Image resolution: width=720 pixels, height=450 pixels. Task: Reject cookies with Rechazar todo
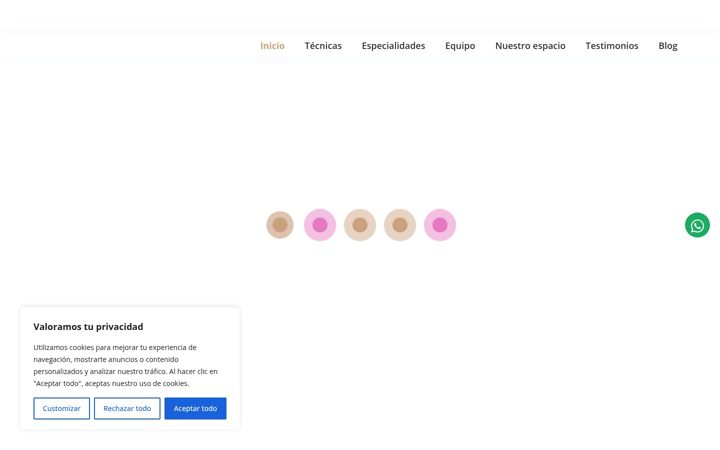pos(127,408)
